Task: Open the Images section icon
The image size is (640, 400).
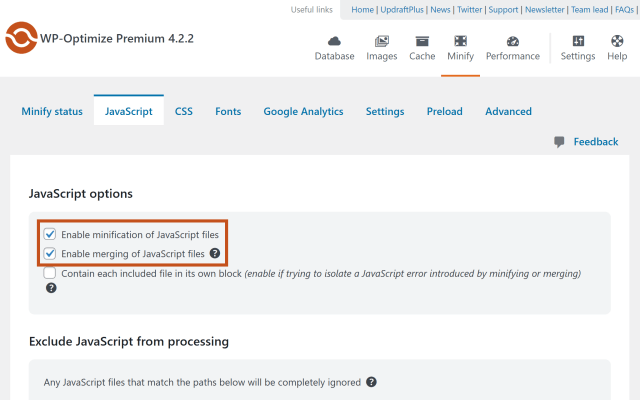Action: (x=382, y=41)
